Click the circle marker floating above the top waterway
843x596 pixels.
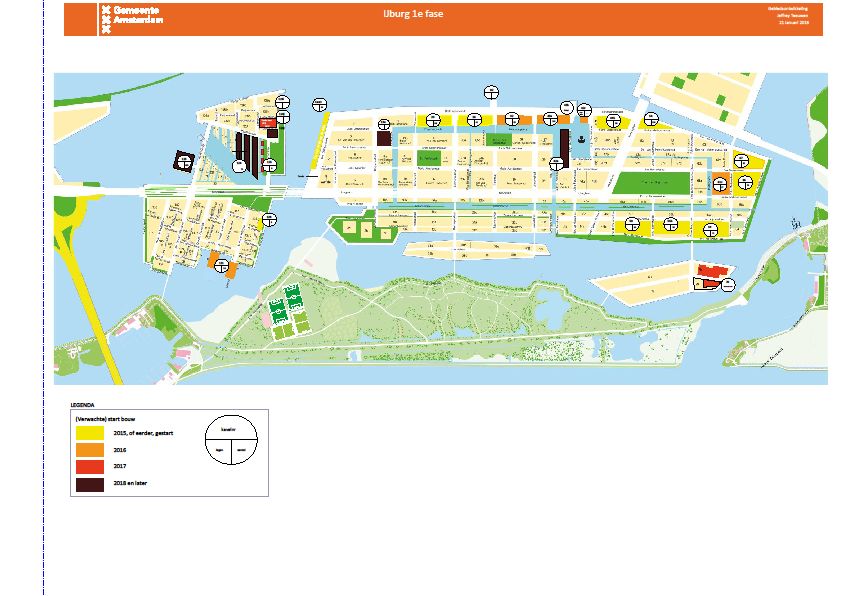coord(491,92)
